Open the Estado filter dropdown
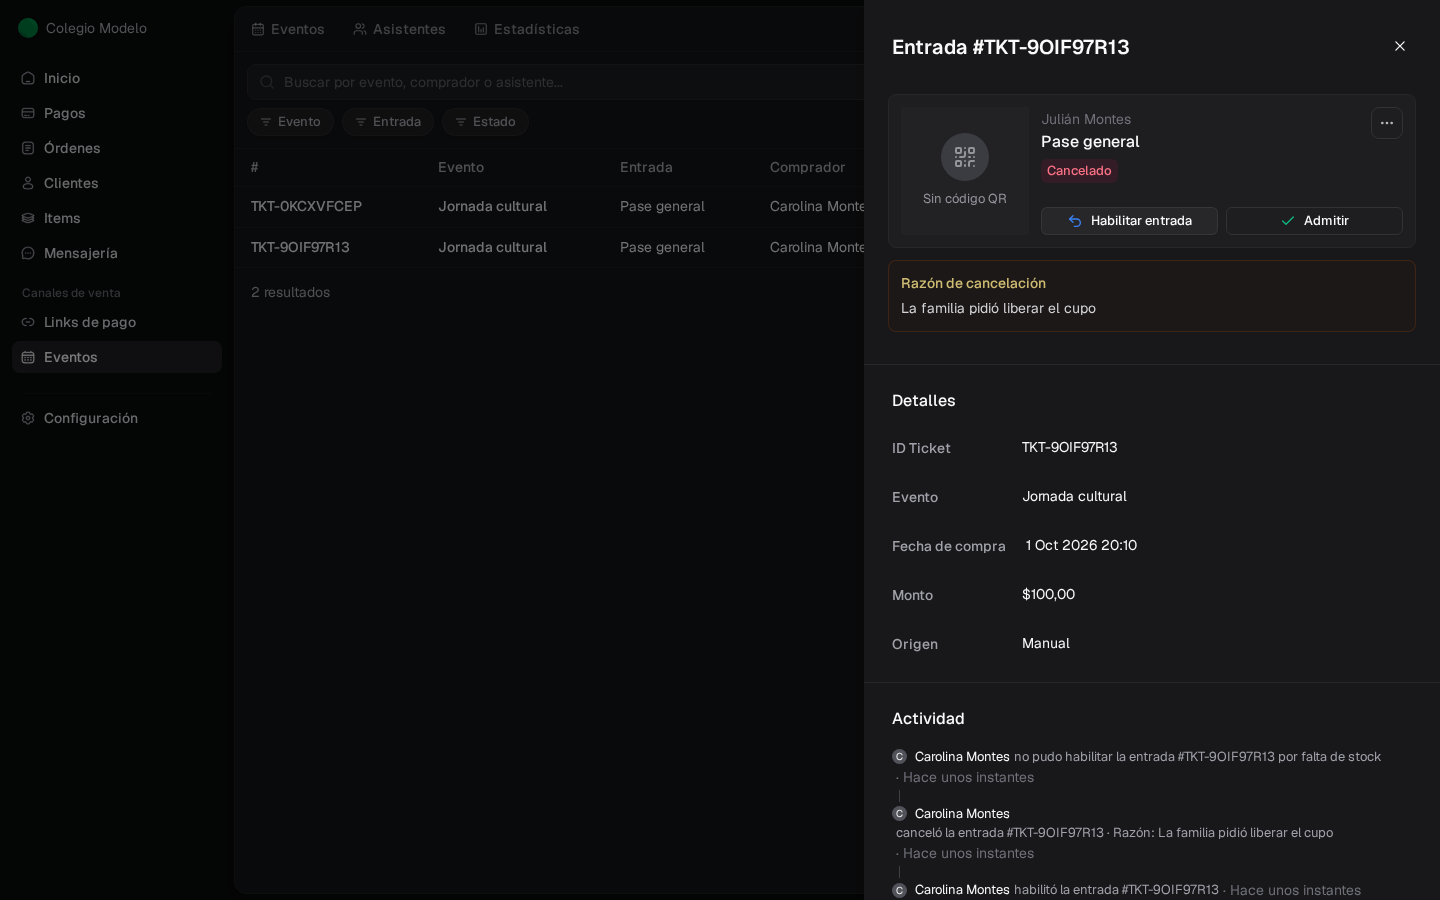Image resolution: width=1440 pixels, height=900 pixels. 485,122
